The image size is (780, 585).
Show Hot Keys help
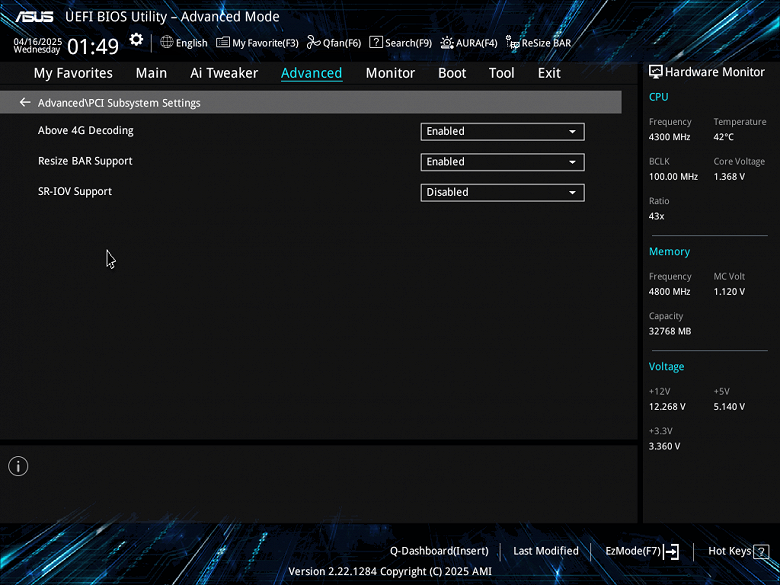pyautogui.click(x=738, y=551)
